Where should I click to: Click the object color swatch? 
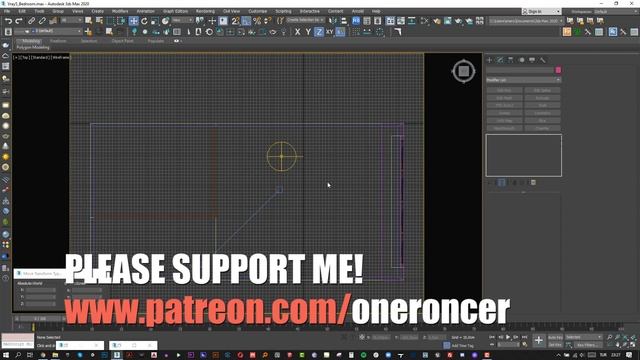[558, 70]
